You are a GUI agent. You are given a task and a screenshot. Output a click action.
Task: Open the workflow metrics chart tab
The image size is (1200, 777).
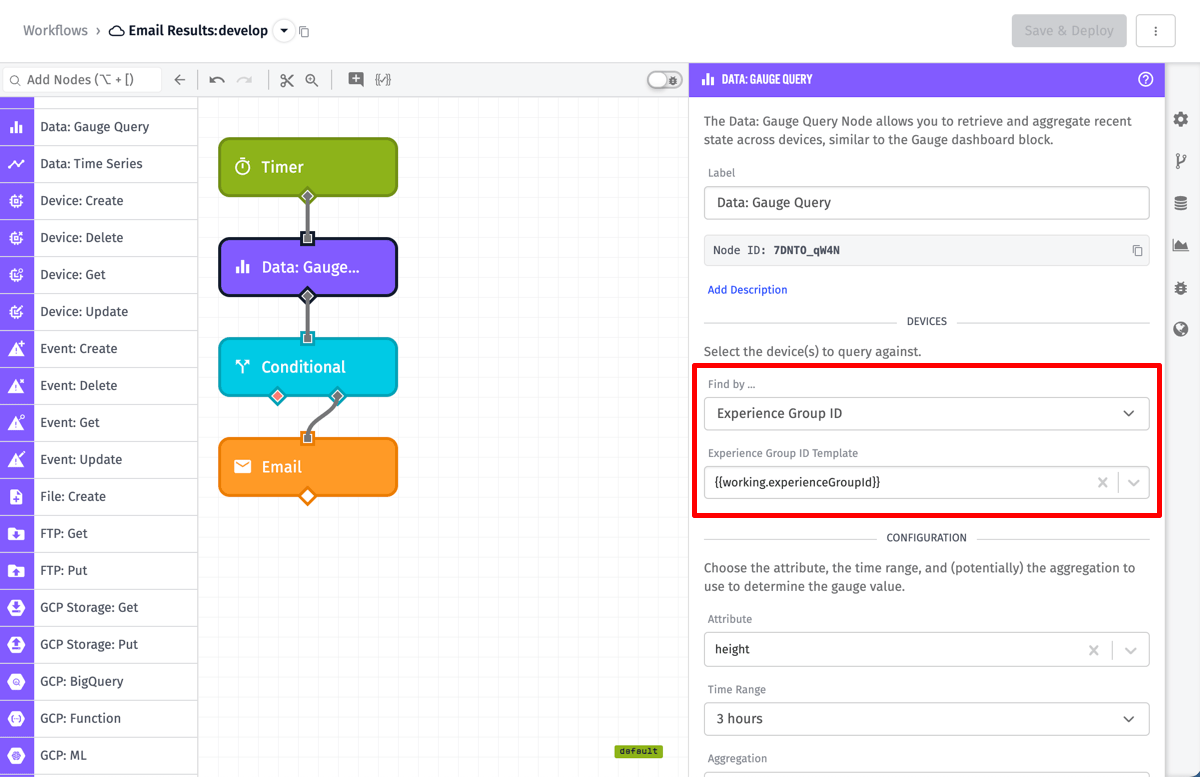tap(1181, 245)
